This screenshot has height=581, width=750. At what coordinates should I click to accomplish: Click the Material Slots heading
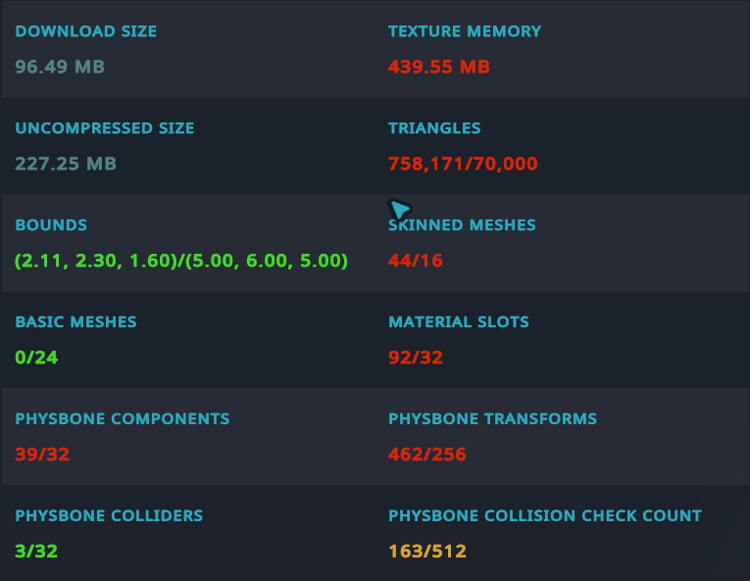point(458,322)
